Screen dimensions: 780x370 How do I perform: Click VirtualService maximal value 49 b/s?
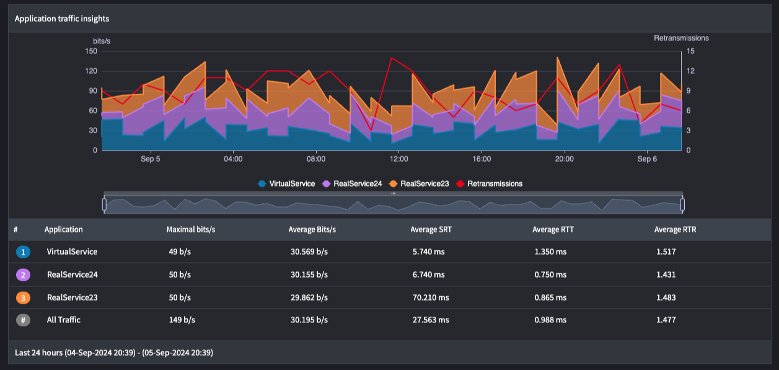point(180,252)
